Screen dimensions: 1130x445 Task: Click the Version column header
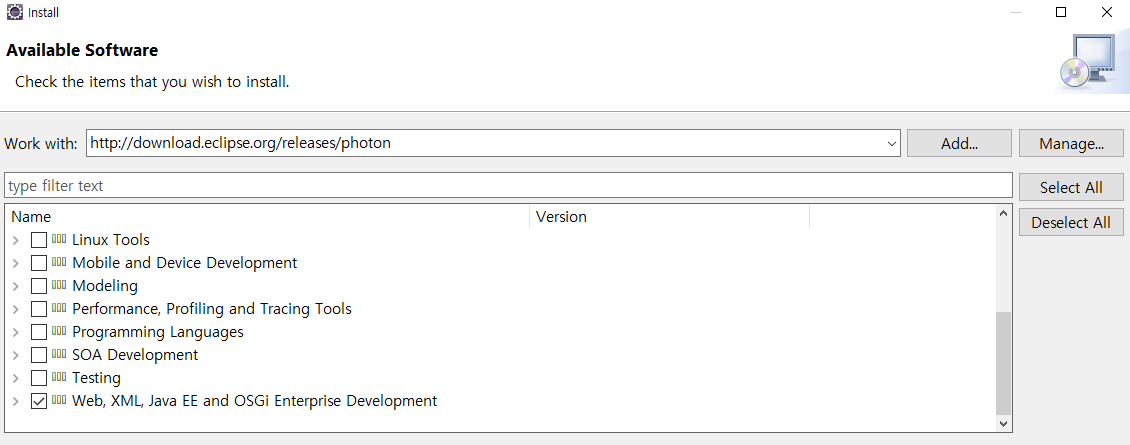[669, 216]
